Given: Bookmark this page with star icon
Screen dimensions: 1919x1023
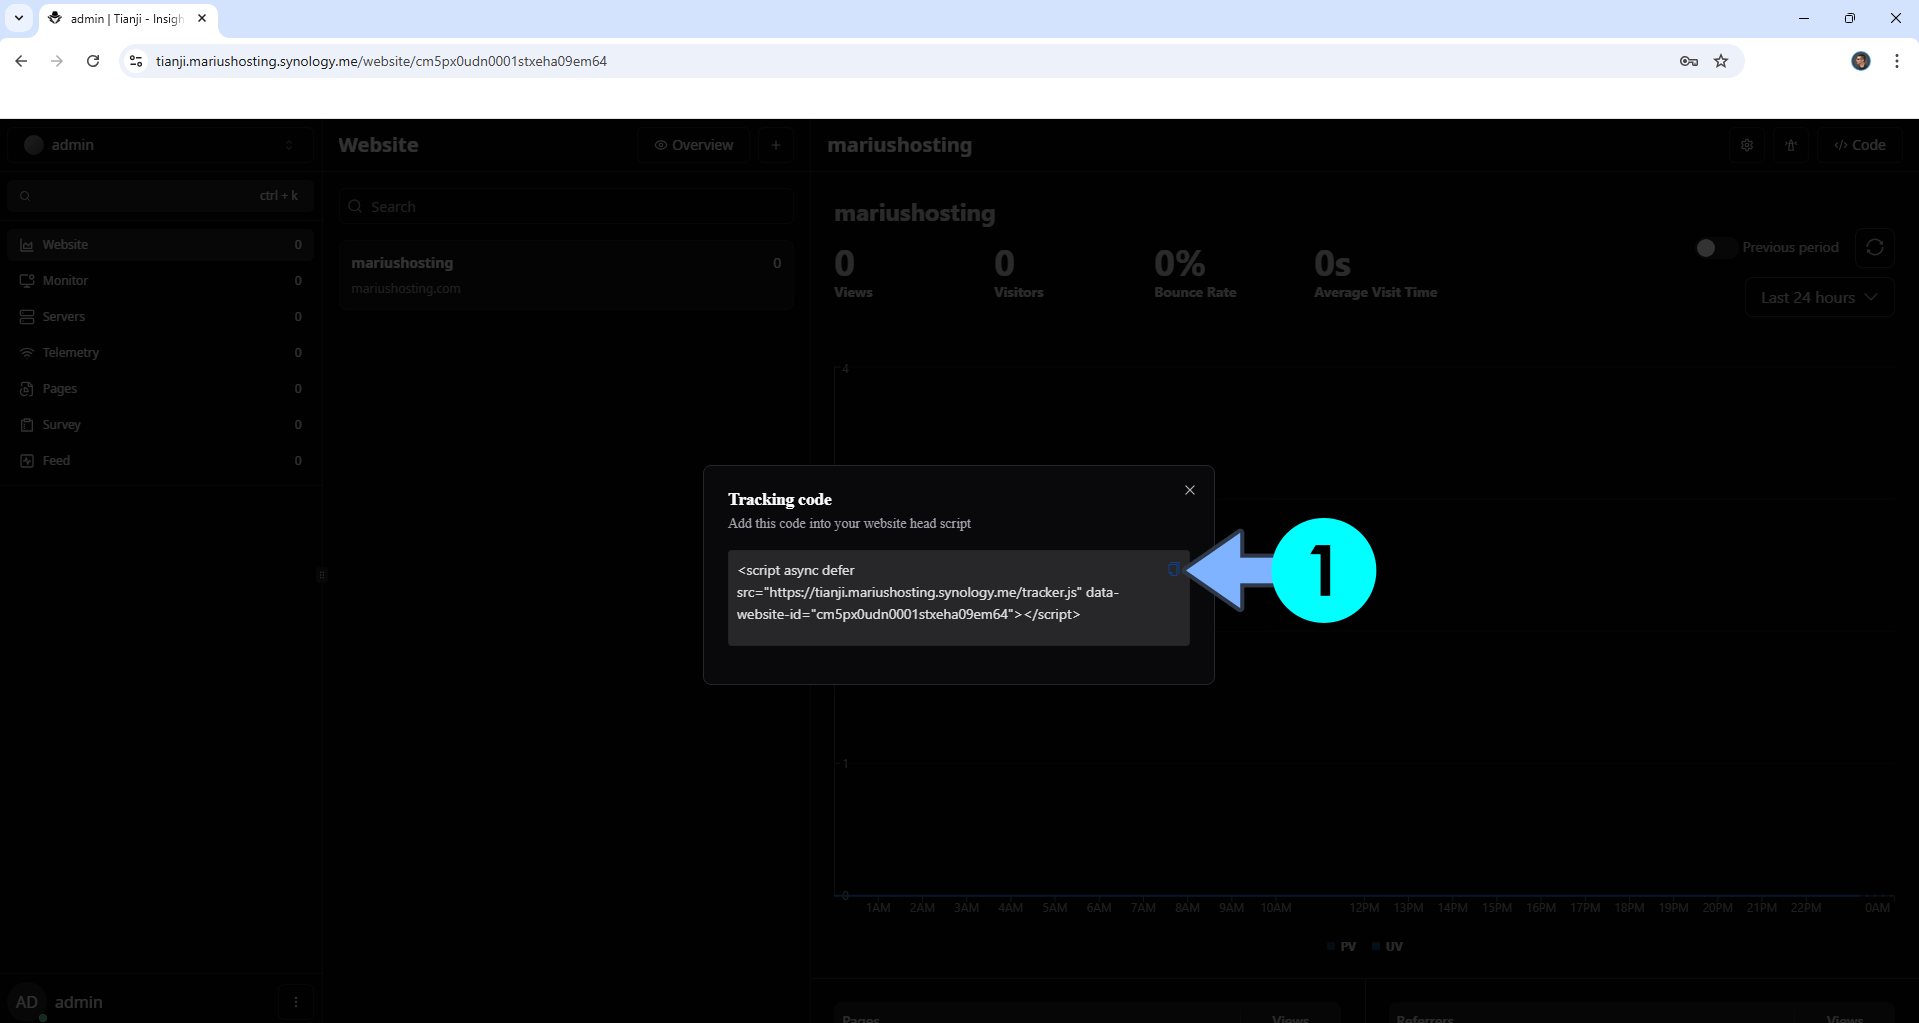Looking at the screenshot, I should [x=1721, y=61].
